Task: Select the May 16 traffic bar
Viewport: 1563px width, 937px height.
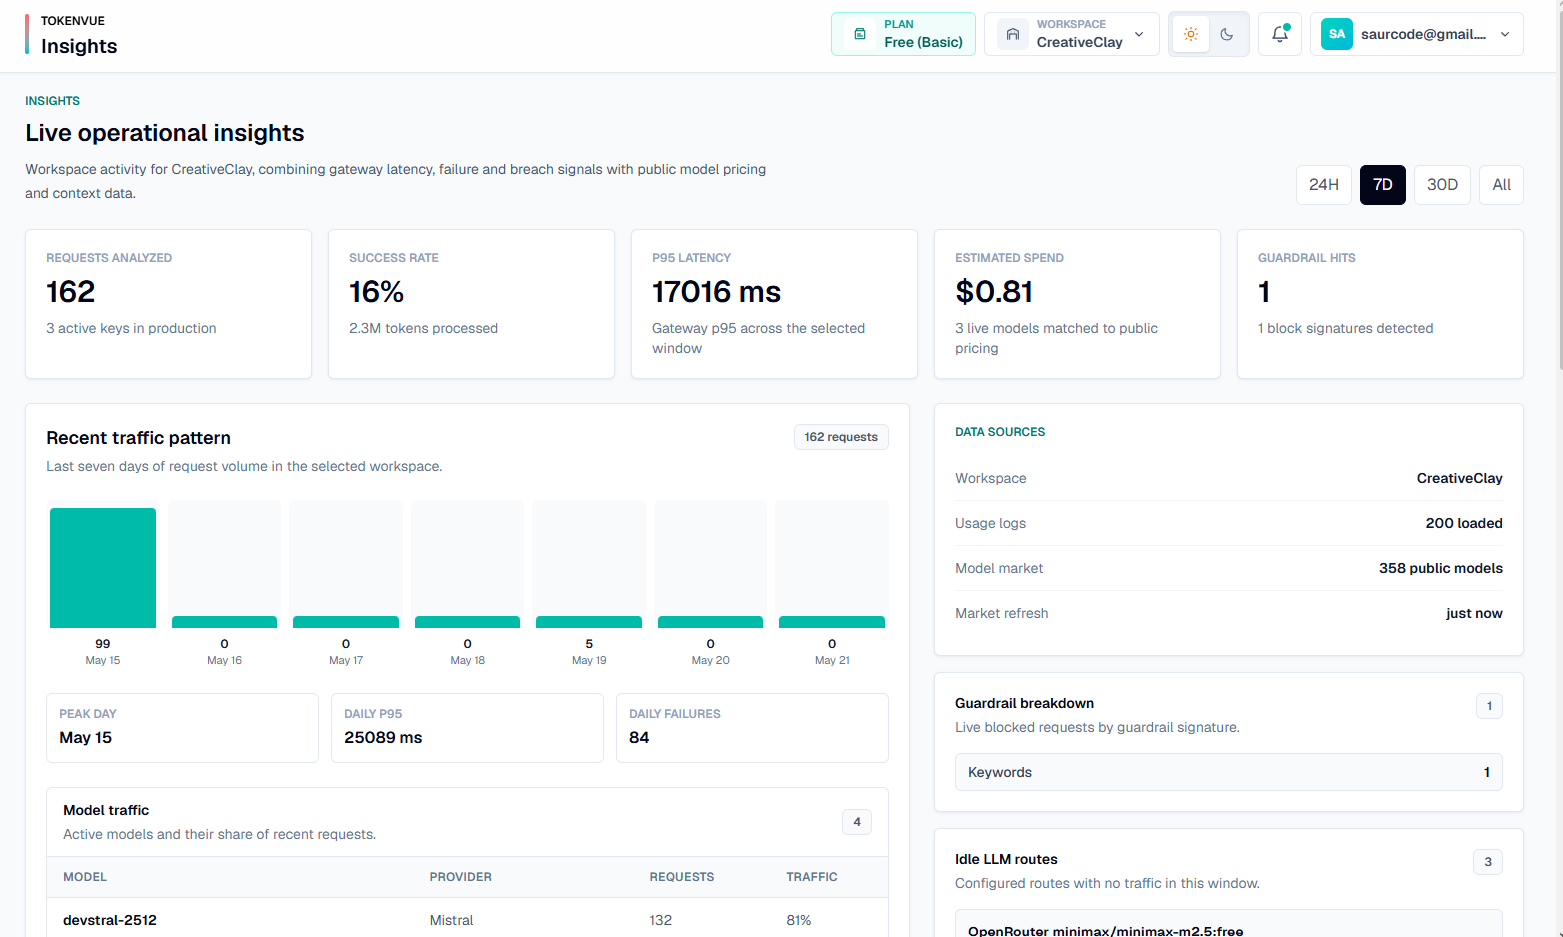Action: coord(224,622)
